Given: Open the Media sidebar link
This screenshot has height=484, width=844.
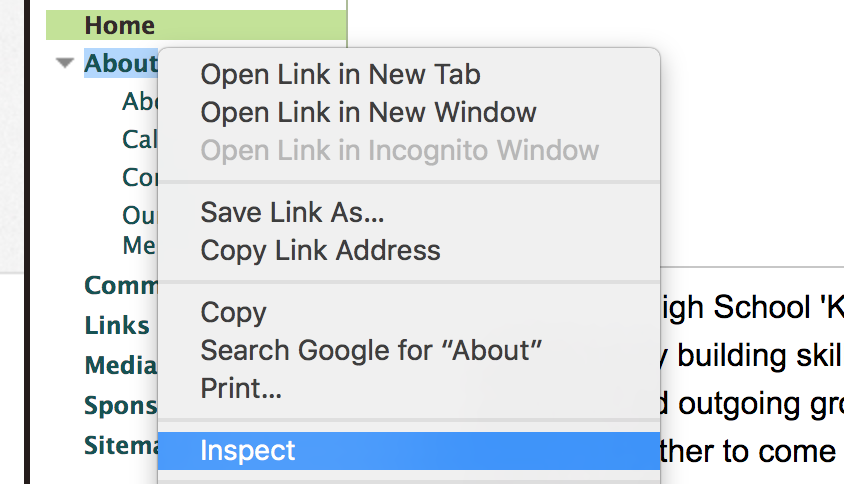Looking at the screenshot, I should coord(121,365).
